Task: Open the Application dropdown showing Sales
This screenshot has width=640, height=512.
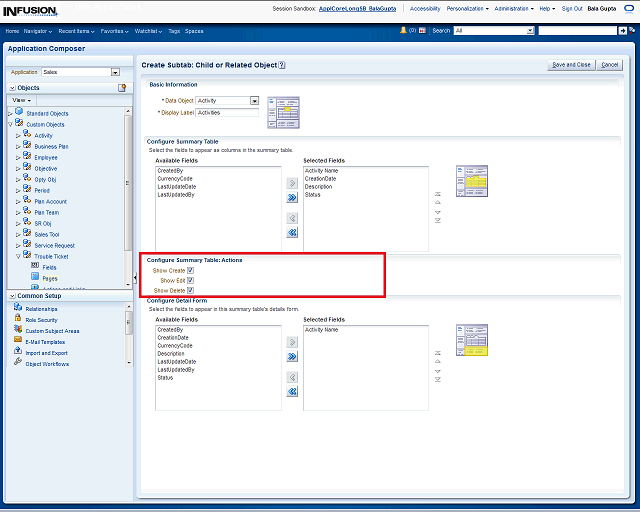Action: [115, 72]
